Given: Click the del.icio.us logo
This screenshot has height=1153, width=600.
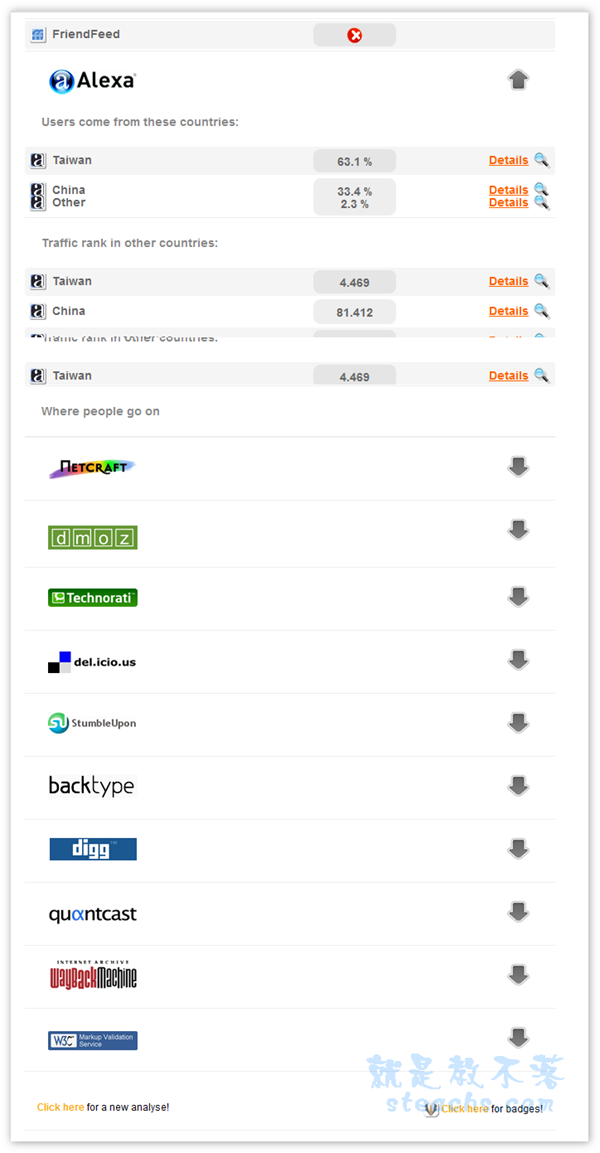Looking at the screenshot, I should click(x=92, y=661).
